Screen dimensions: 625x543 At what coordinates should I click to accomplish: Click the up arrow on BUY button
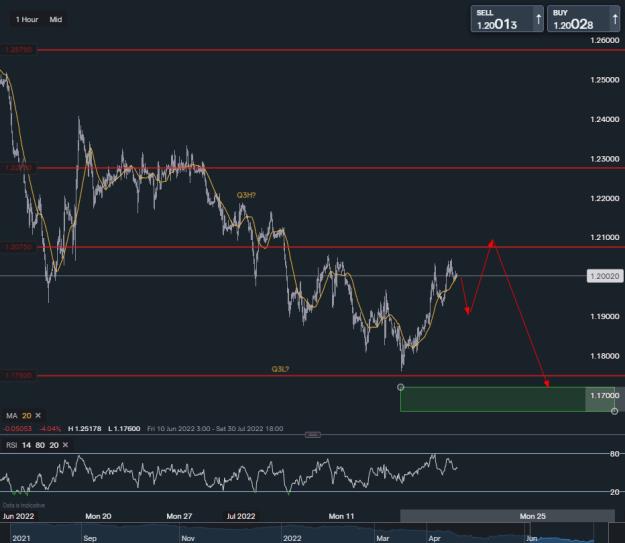click(615, 19)
